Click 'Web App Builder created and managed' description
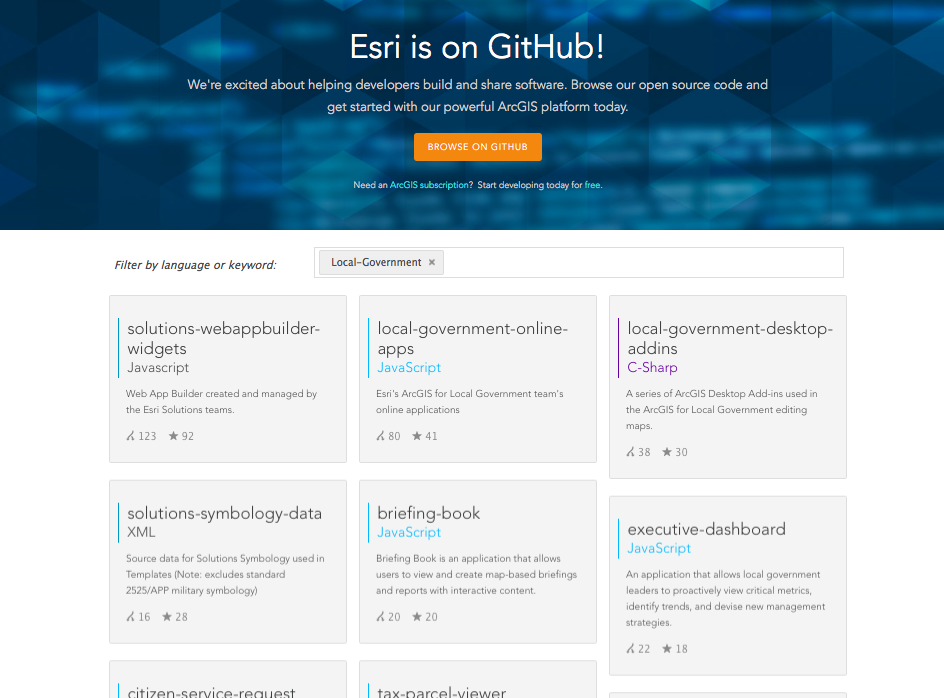This screenshot has width=944, height=698. 221,402
